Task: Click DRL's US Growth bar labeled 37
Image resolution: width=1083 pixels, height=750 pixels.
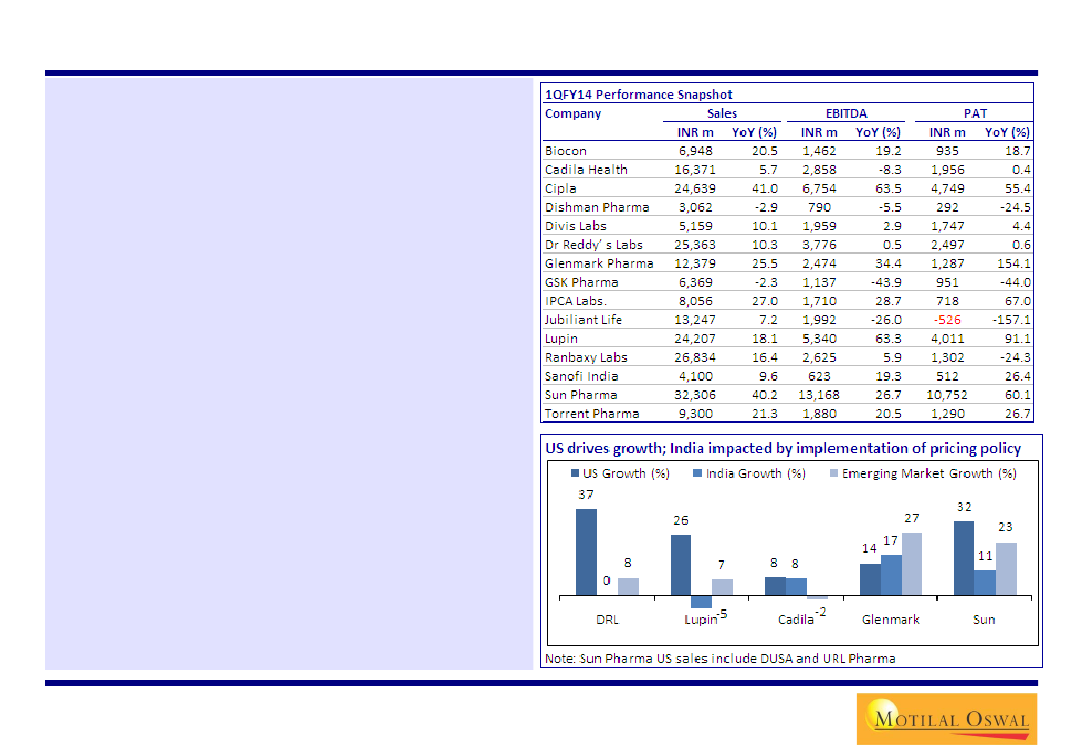Action: [x=586, y=552]
